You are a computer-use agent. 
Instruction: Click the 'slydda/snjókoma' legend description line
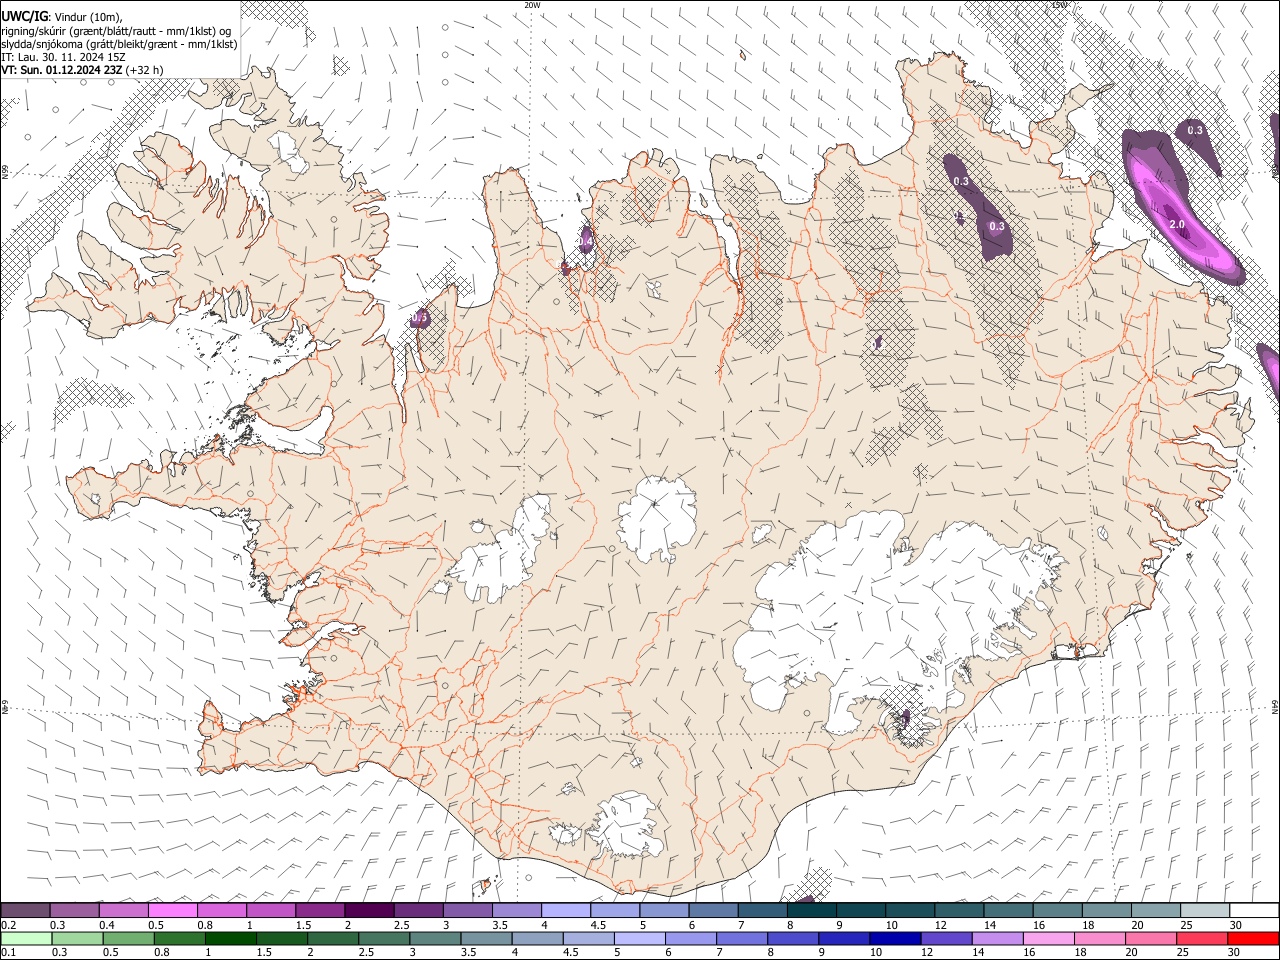119,44
